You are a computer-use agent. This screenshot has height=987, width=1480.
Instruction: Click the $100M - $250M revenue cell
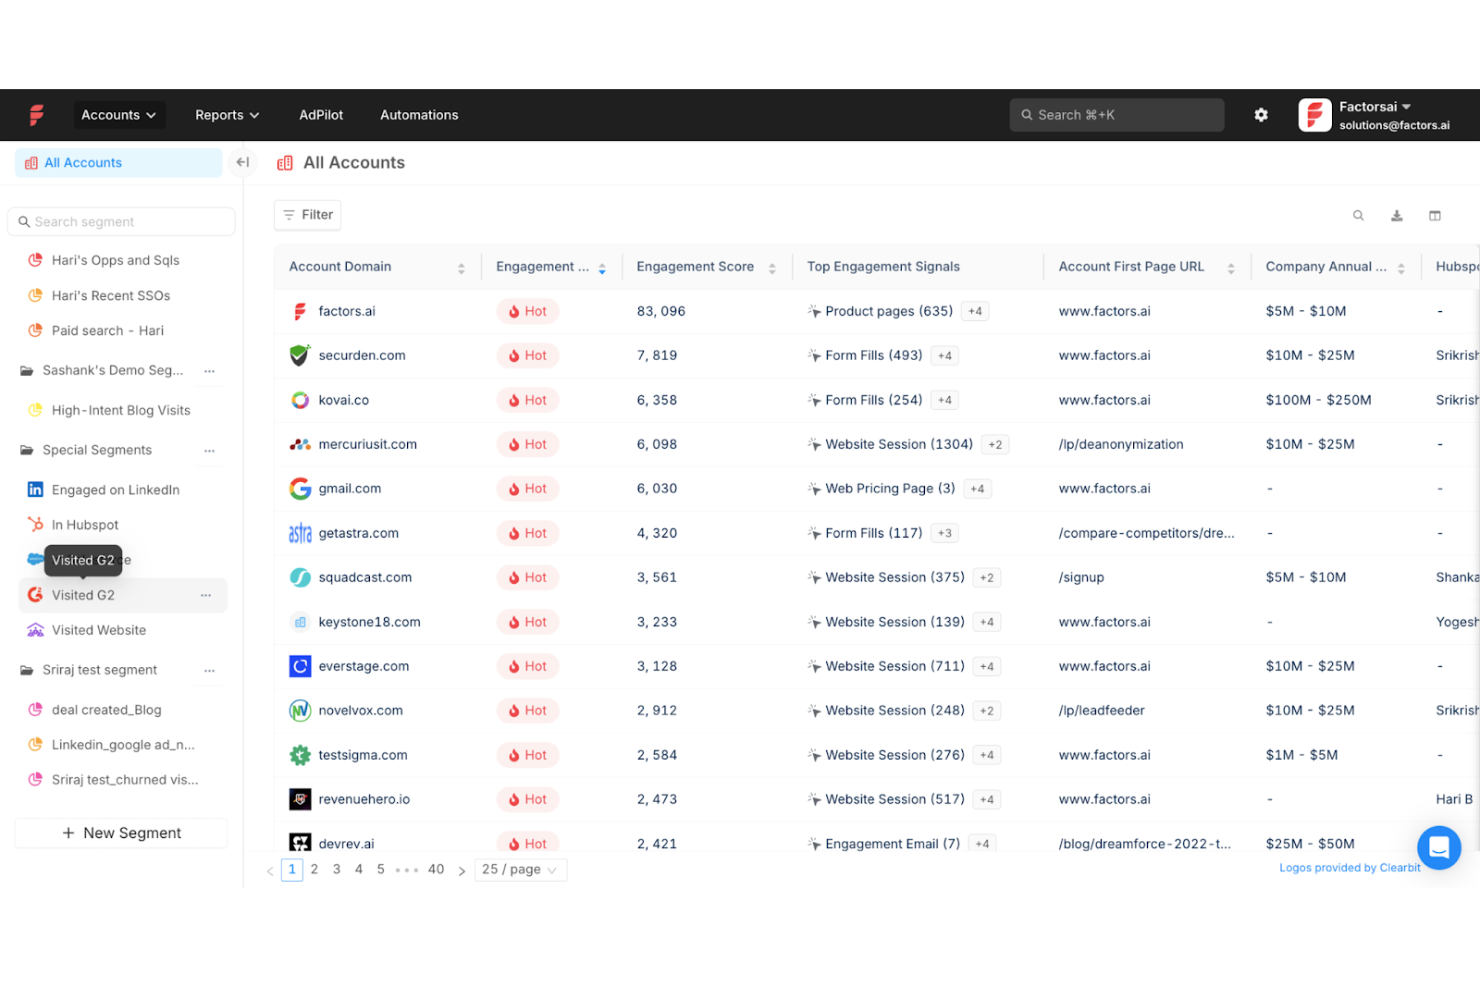click(x=1318, y=400)
